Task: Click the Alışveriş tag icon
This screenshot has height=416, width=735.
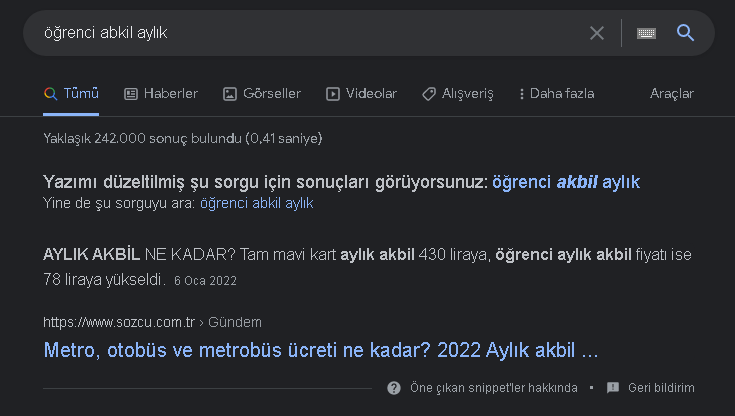Action: coord(429,94)
